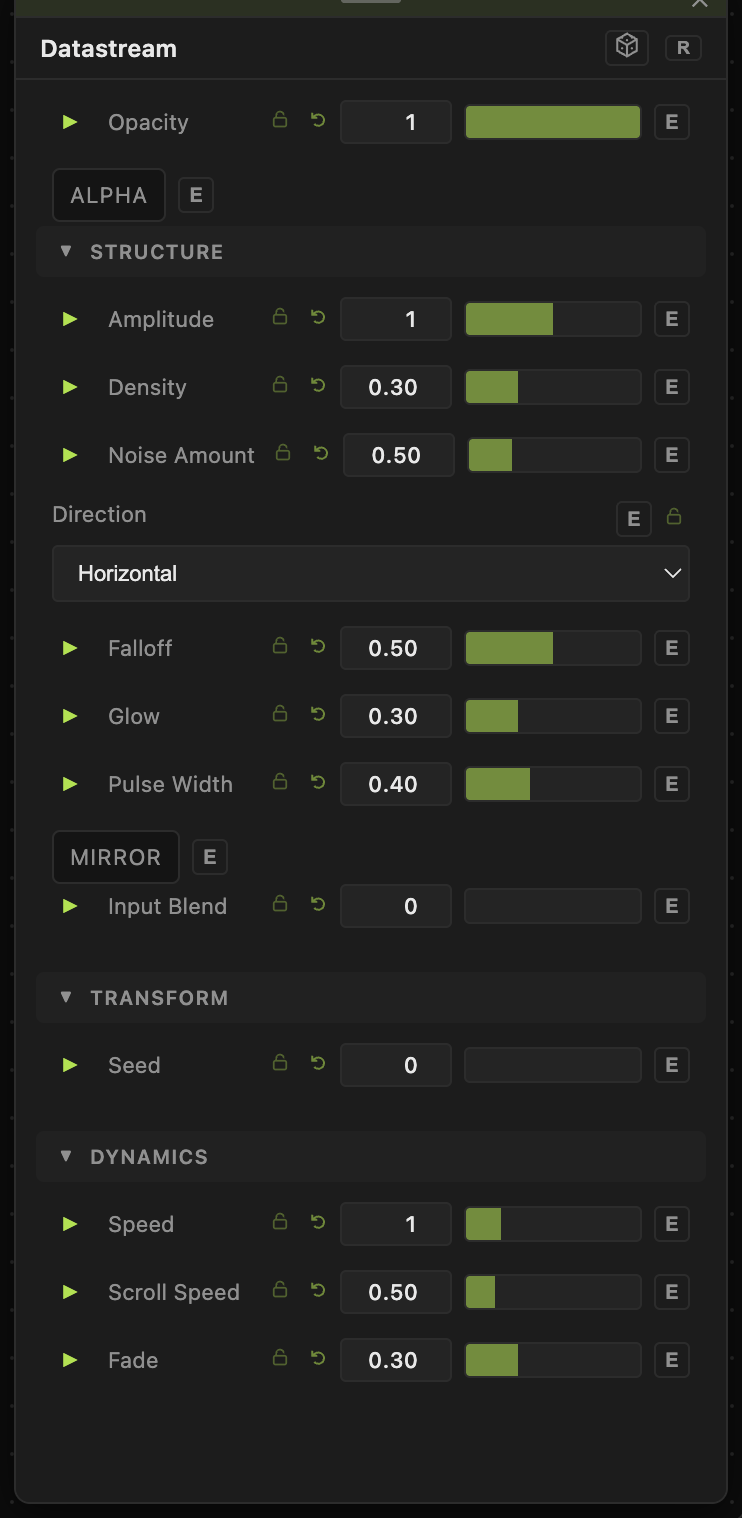
Task: Expand the Noise Amount play arrow
Action: [x=70, y=455]
